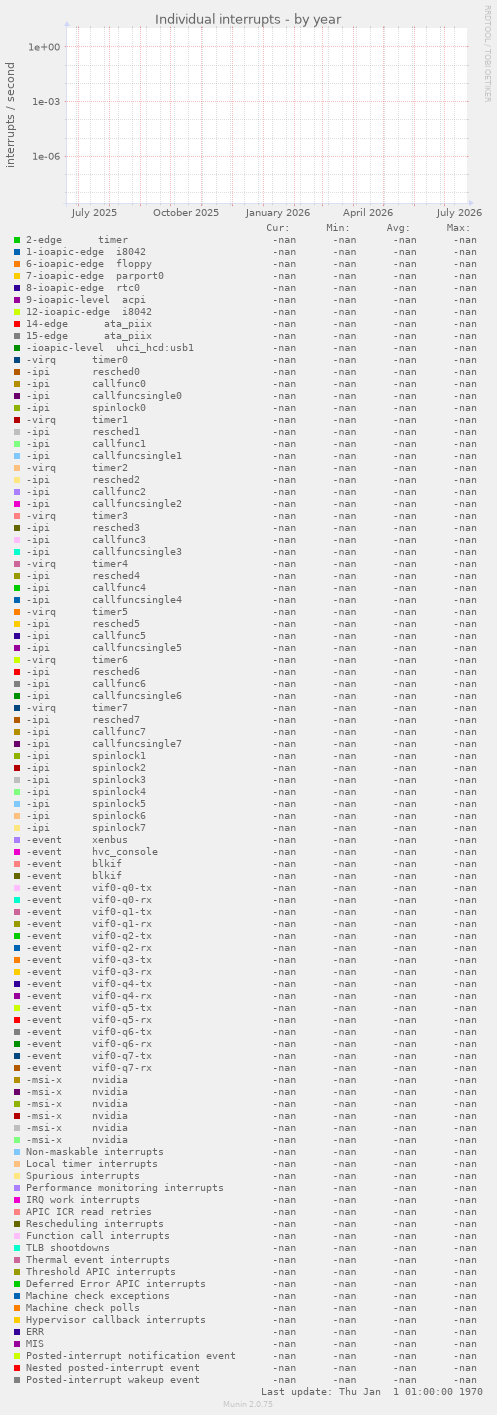Click the purple swatch beside 9-ioapic-level acpi
497x1415 pixels.
[x=17, y=300]
